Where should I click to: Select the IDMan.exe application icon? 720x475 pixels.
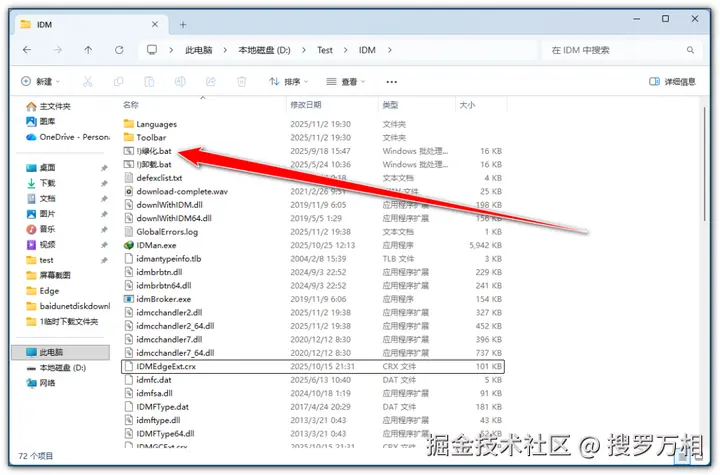coord(129,245)
